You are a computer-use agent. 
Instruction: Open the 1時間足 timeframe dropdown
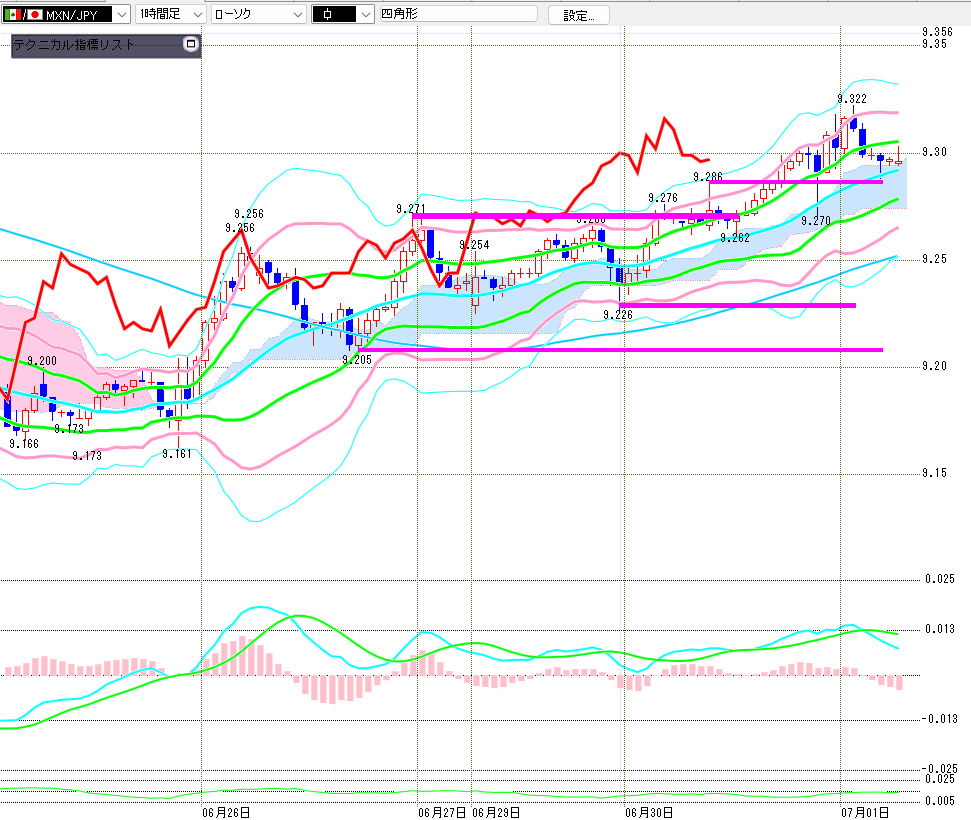coord(170,14)
